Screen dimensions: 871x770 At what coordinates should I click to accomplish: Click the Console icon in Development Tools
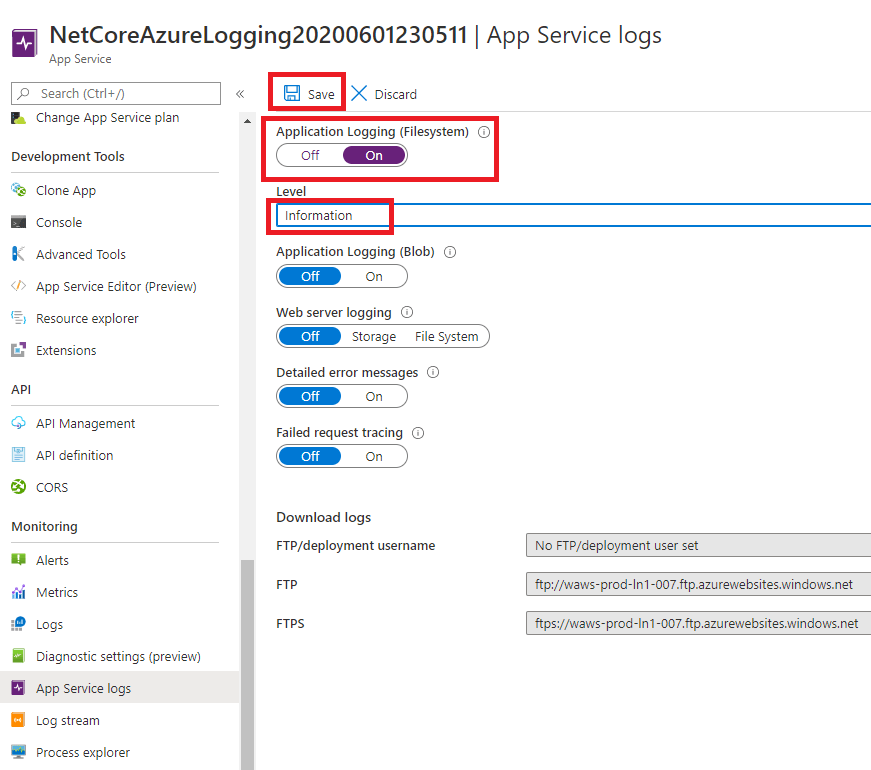coord(19,222)
